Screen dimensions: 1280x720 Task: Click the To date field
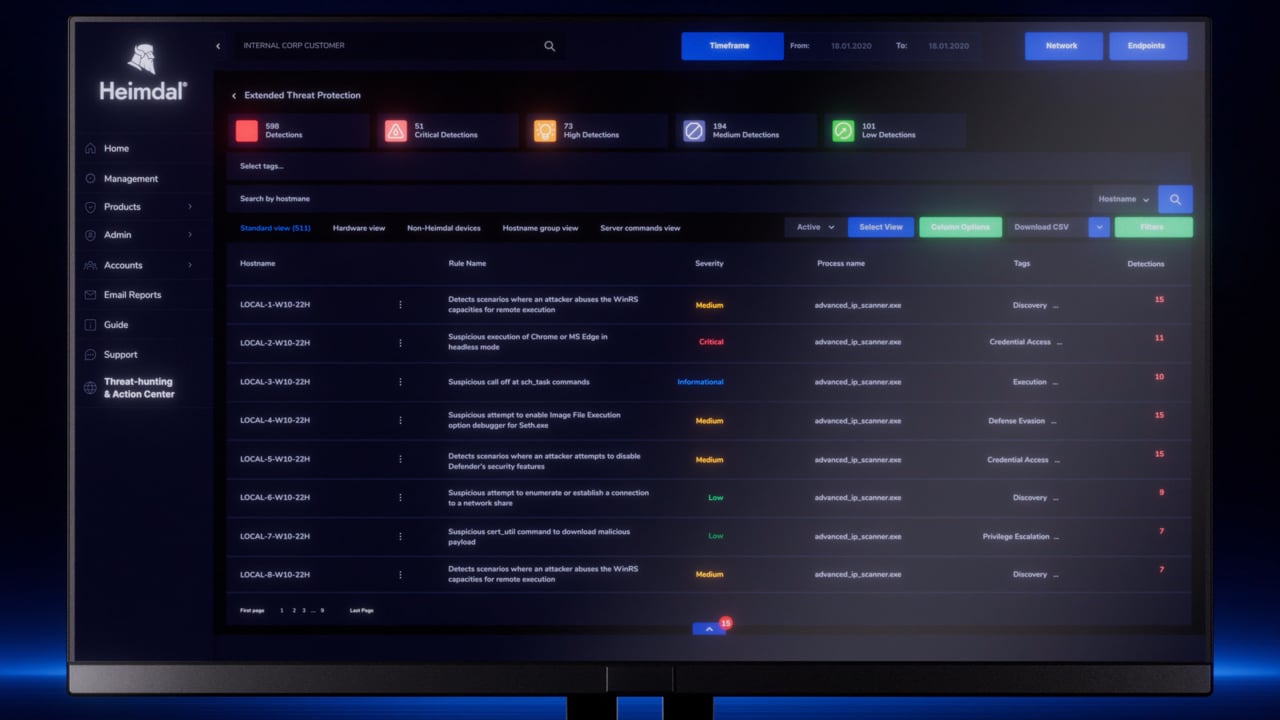(x=949, y=46)
